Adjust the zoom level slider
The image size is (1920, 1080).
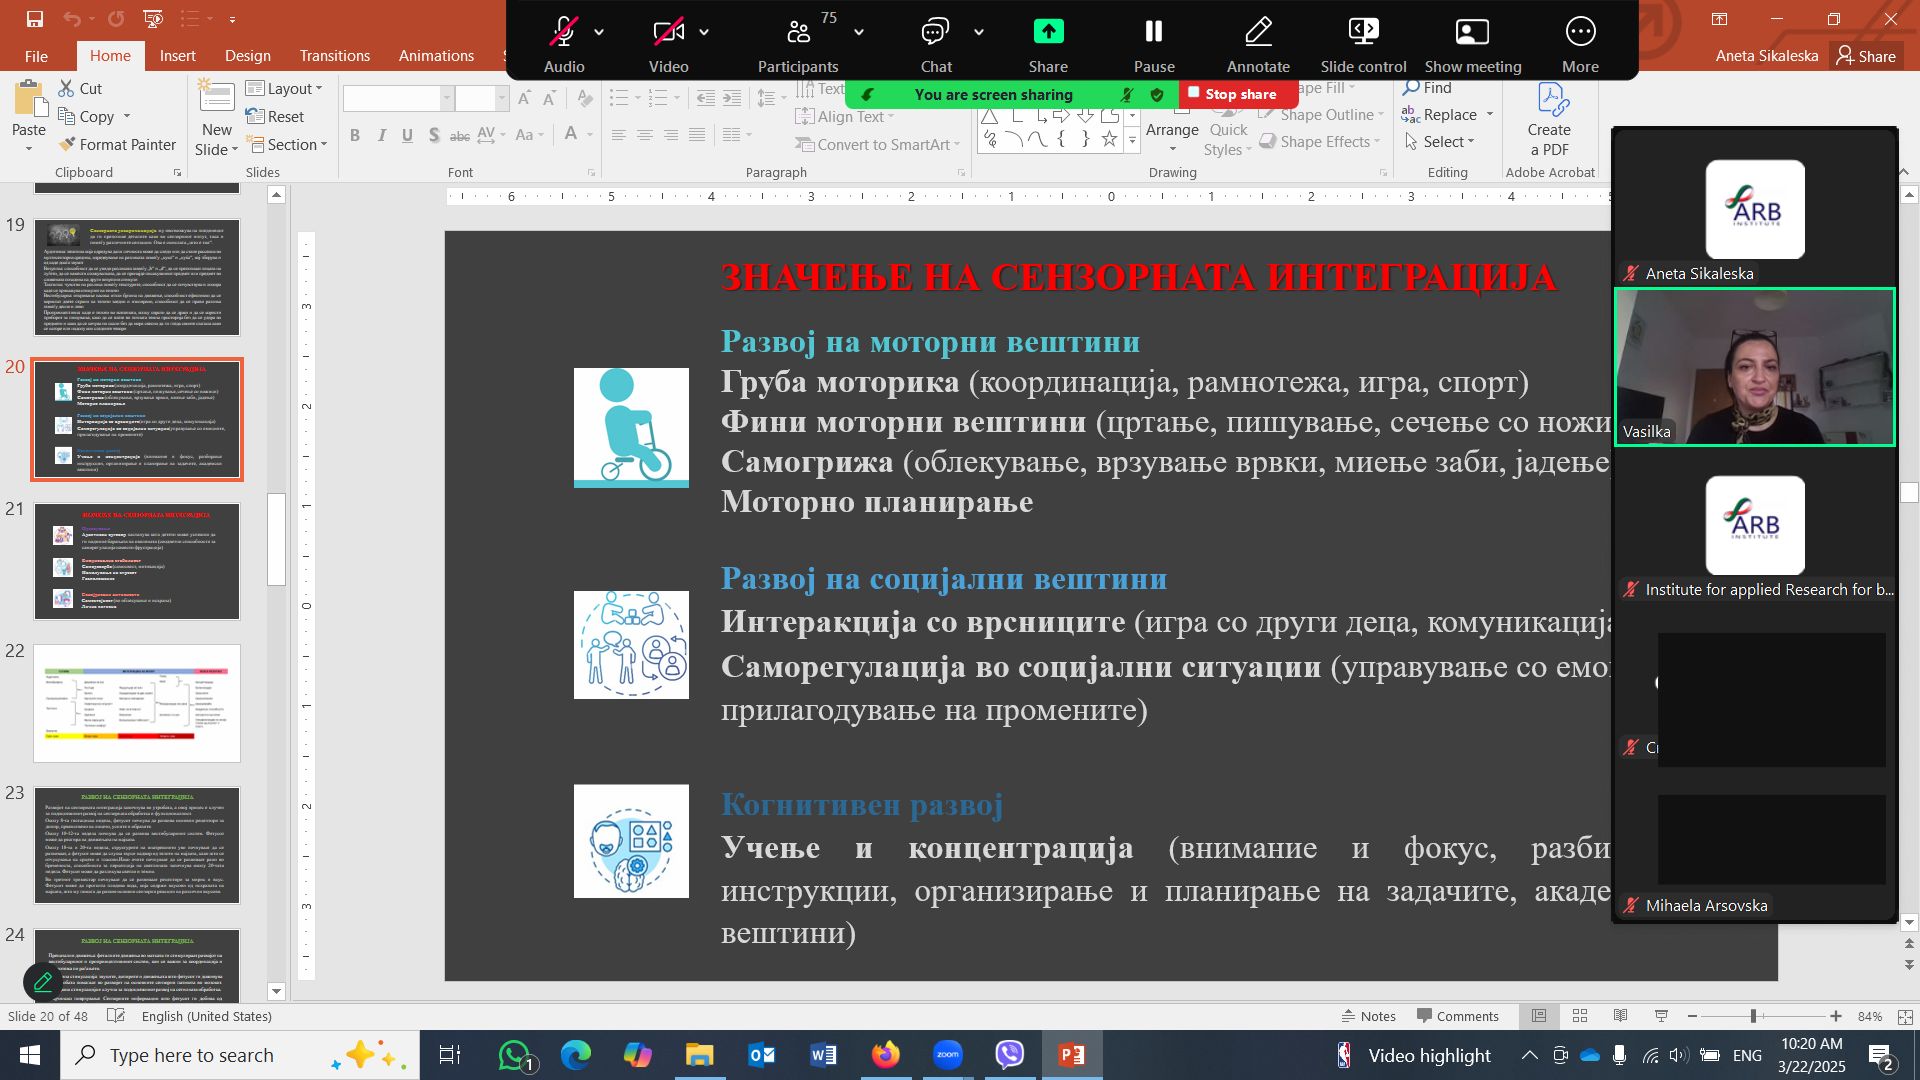point(1753,1016)
